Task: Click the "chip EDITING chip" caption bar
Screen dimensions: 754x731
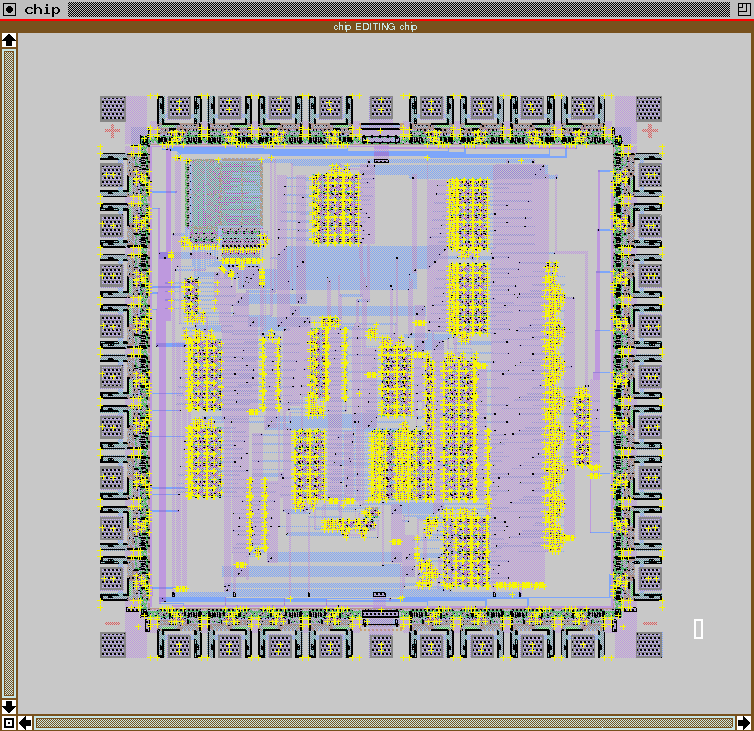Action: [376, 27]
